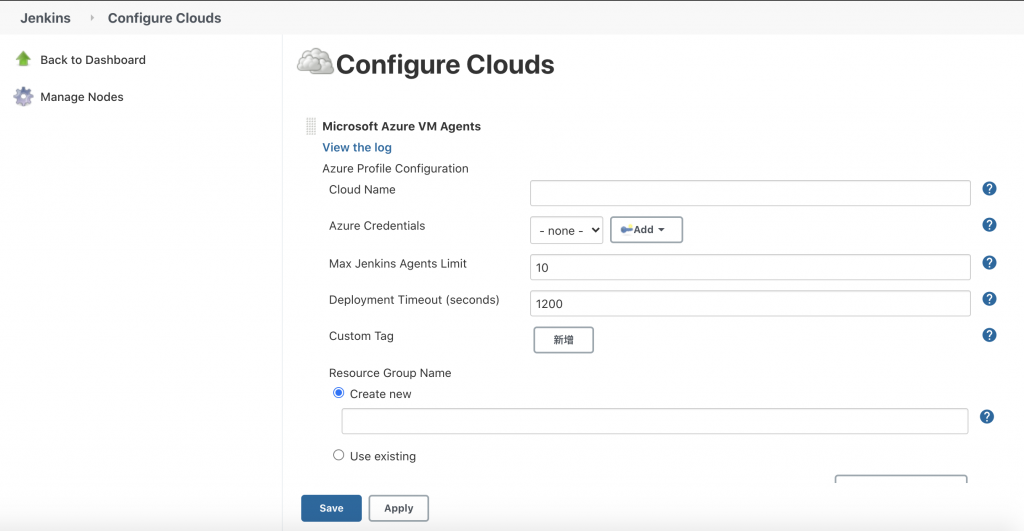Focus the Max Jenkins Agents Limit field
The width and height of the screenshot is (1024, 531).
[x=750, y=267]
